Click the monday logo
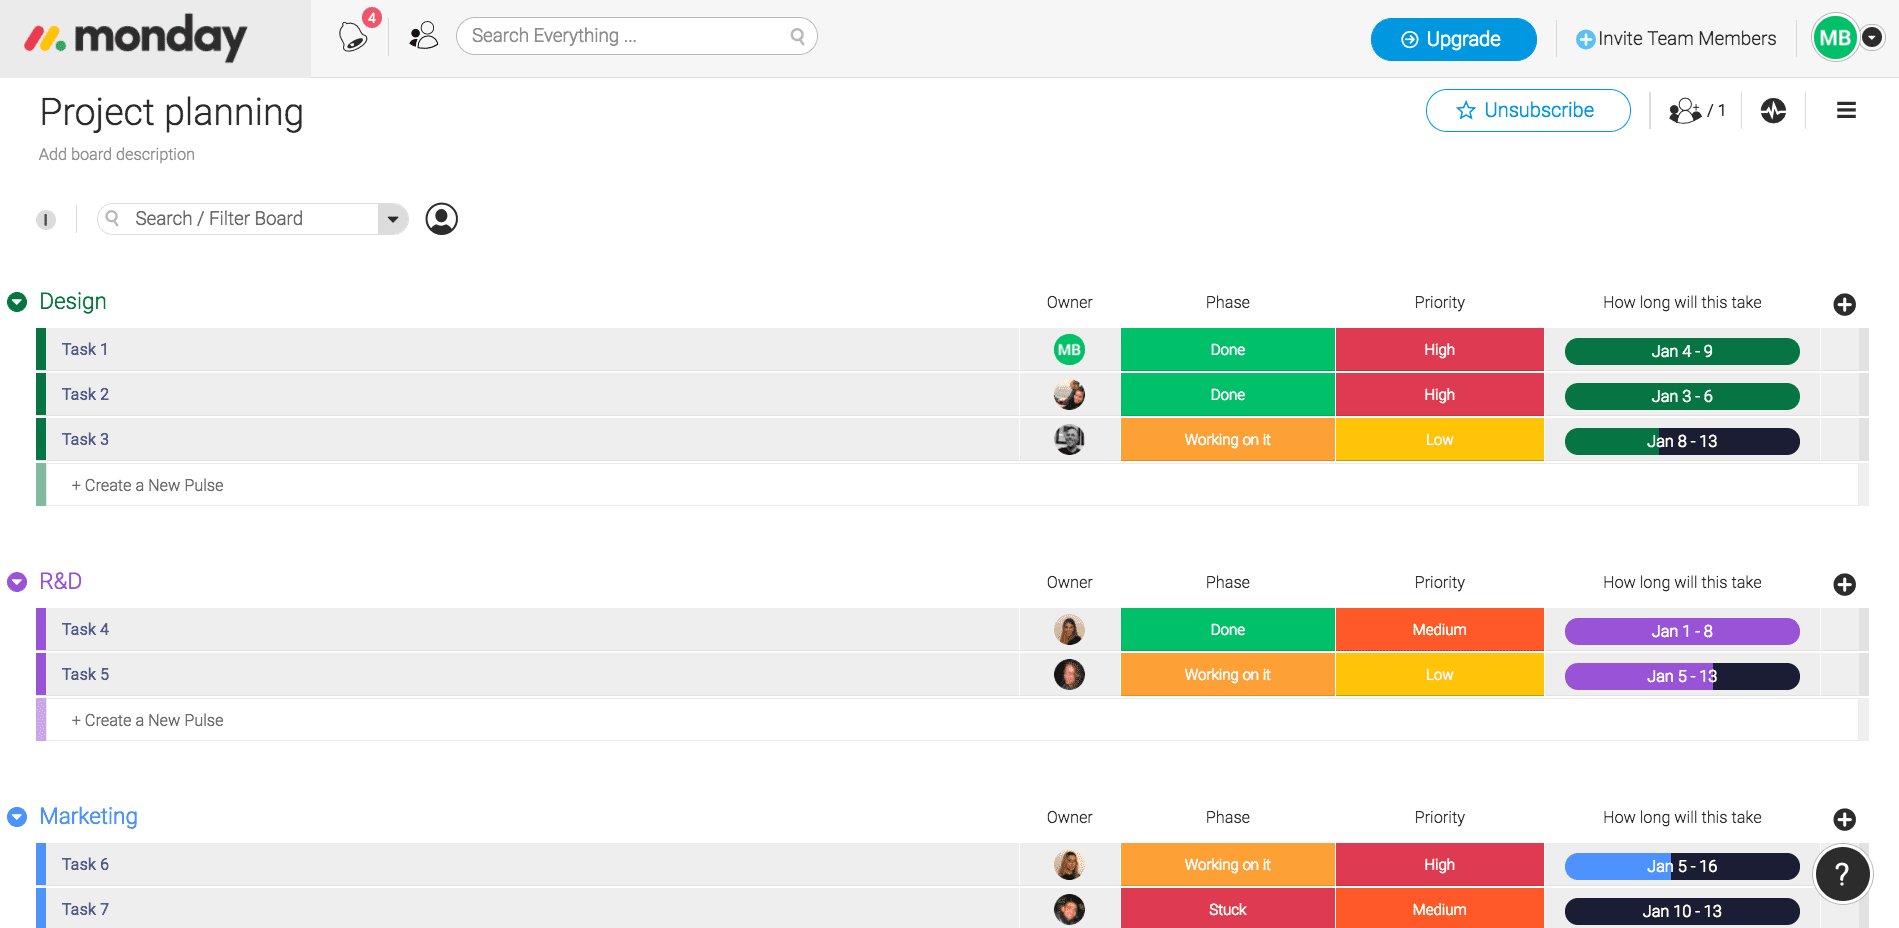1899x928 pixels. click(x=136, y=38)
